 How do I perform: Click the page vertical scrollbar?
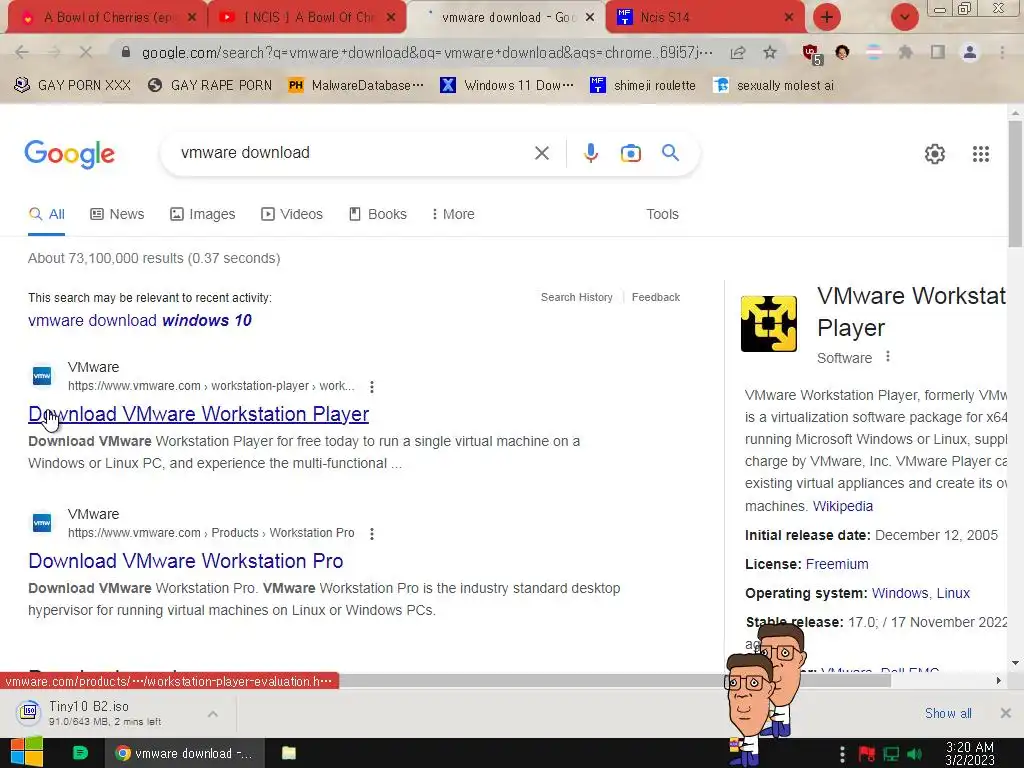tap(1015, 184)
